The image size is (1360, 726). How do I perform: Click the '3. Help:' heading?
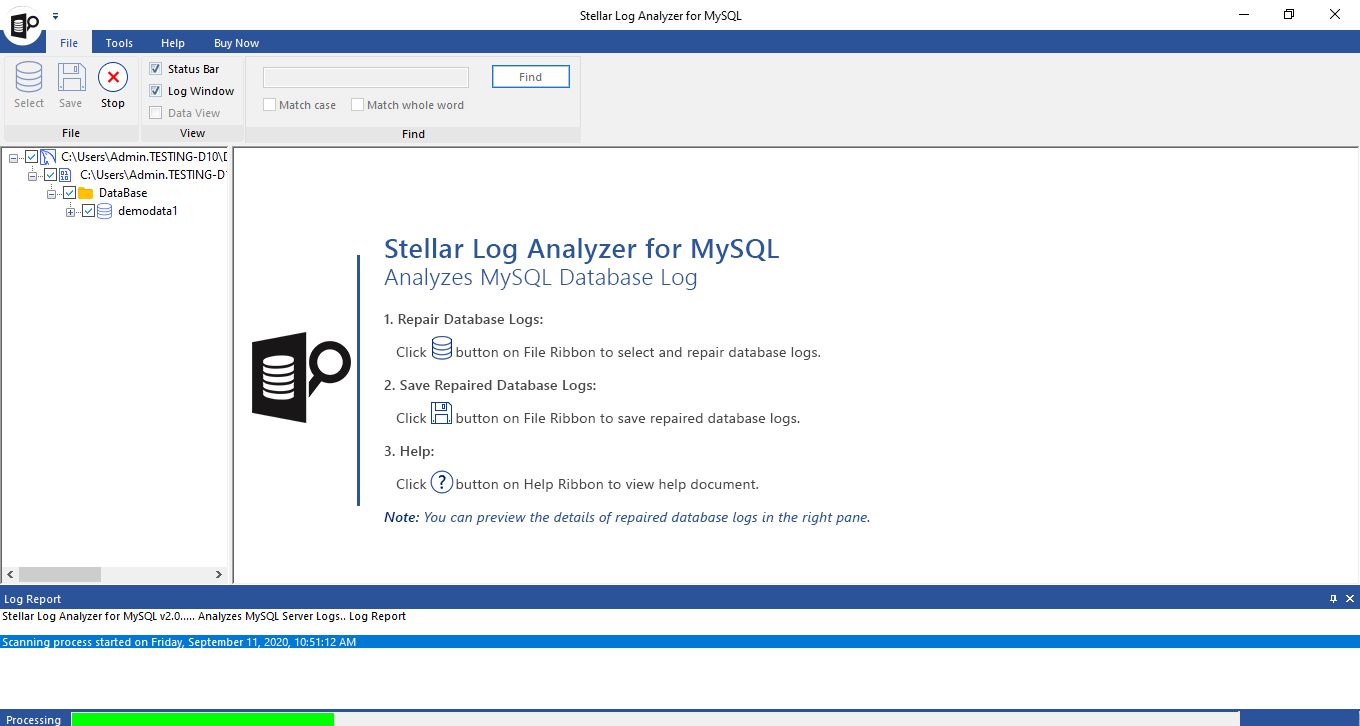click(409, 451)
